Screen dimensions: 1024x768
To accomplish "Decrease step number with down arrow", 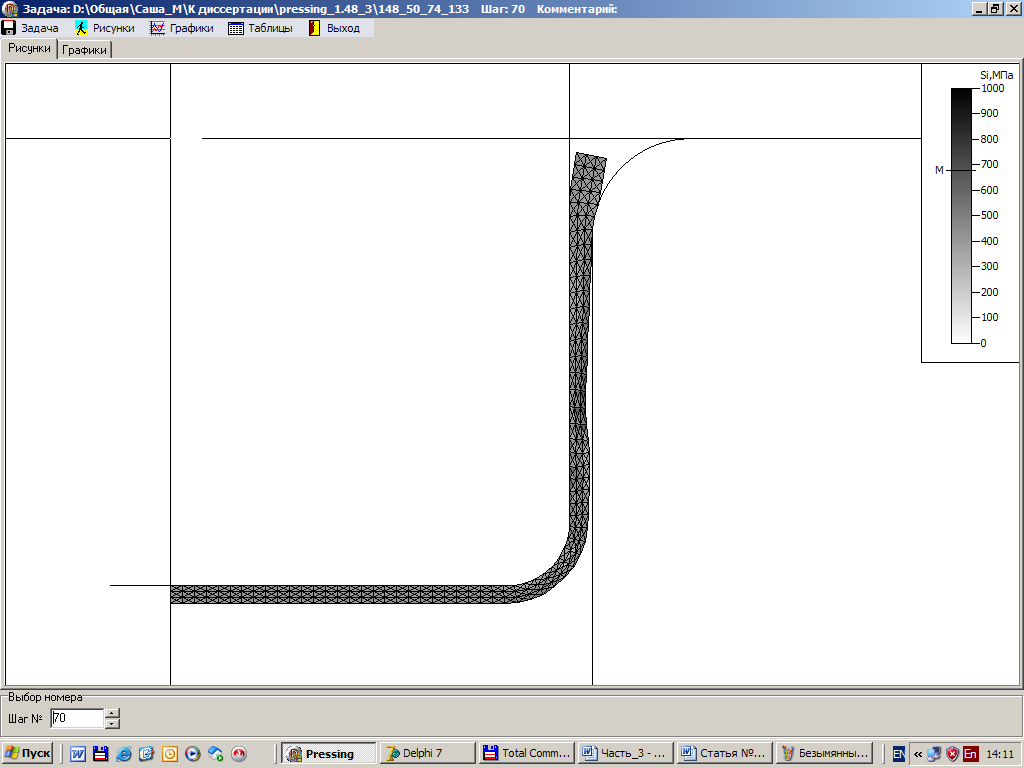I will tap(112, 723).
